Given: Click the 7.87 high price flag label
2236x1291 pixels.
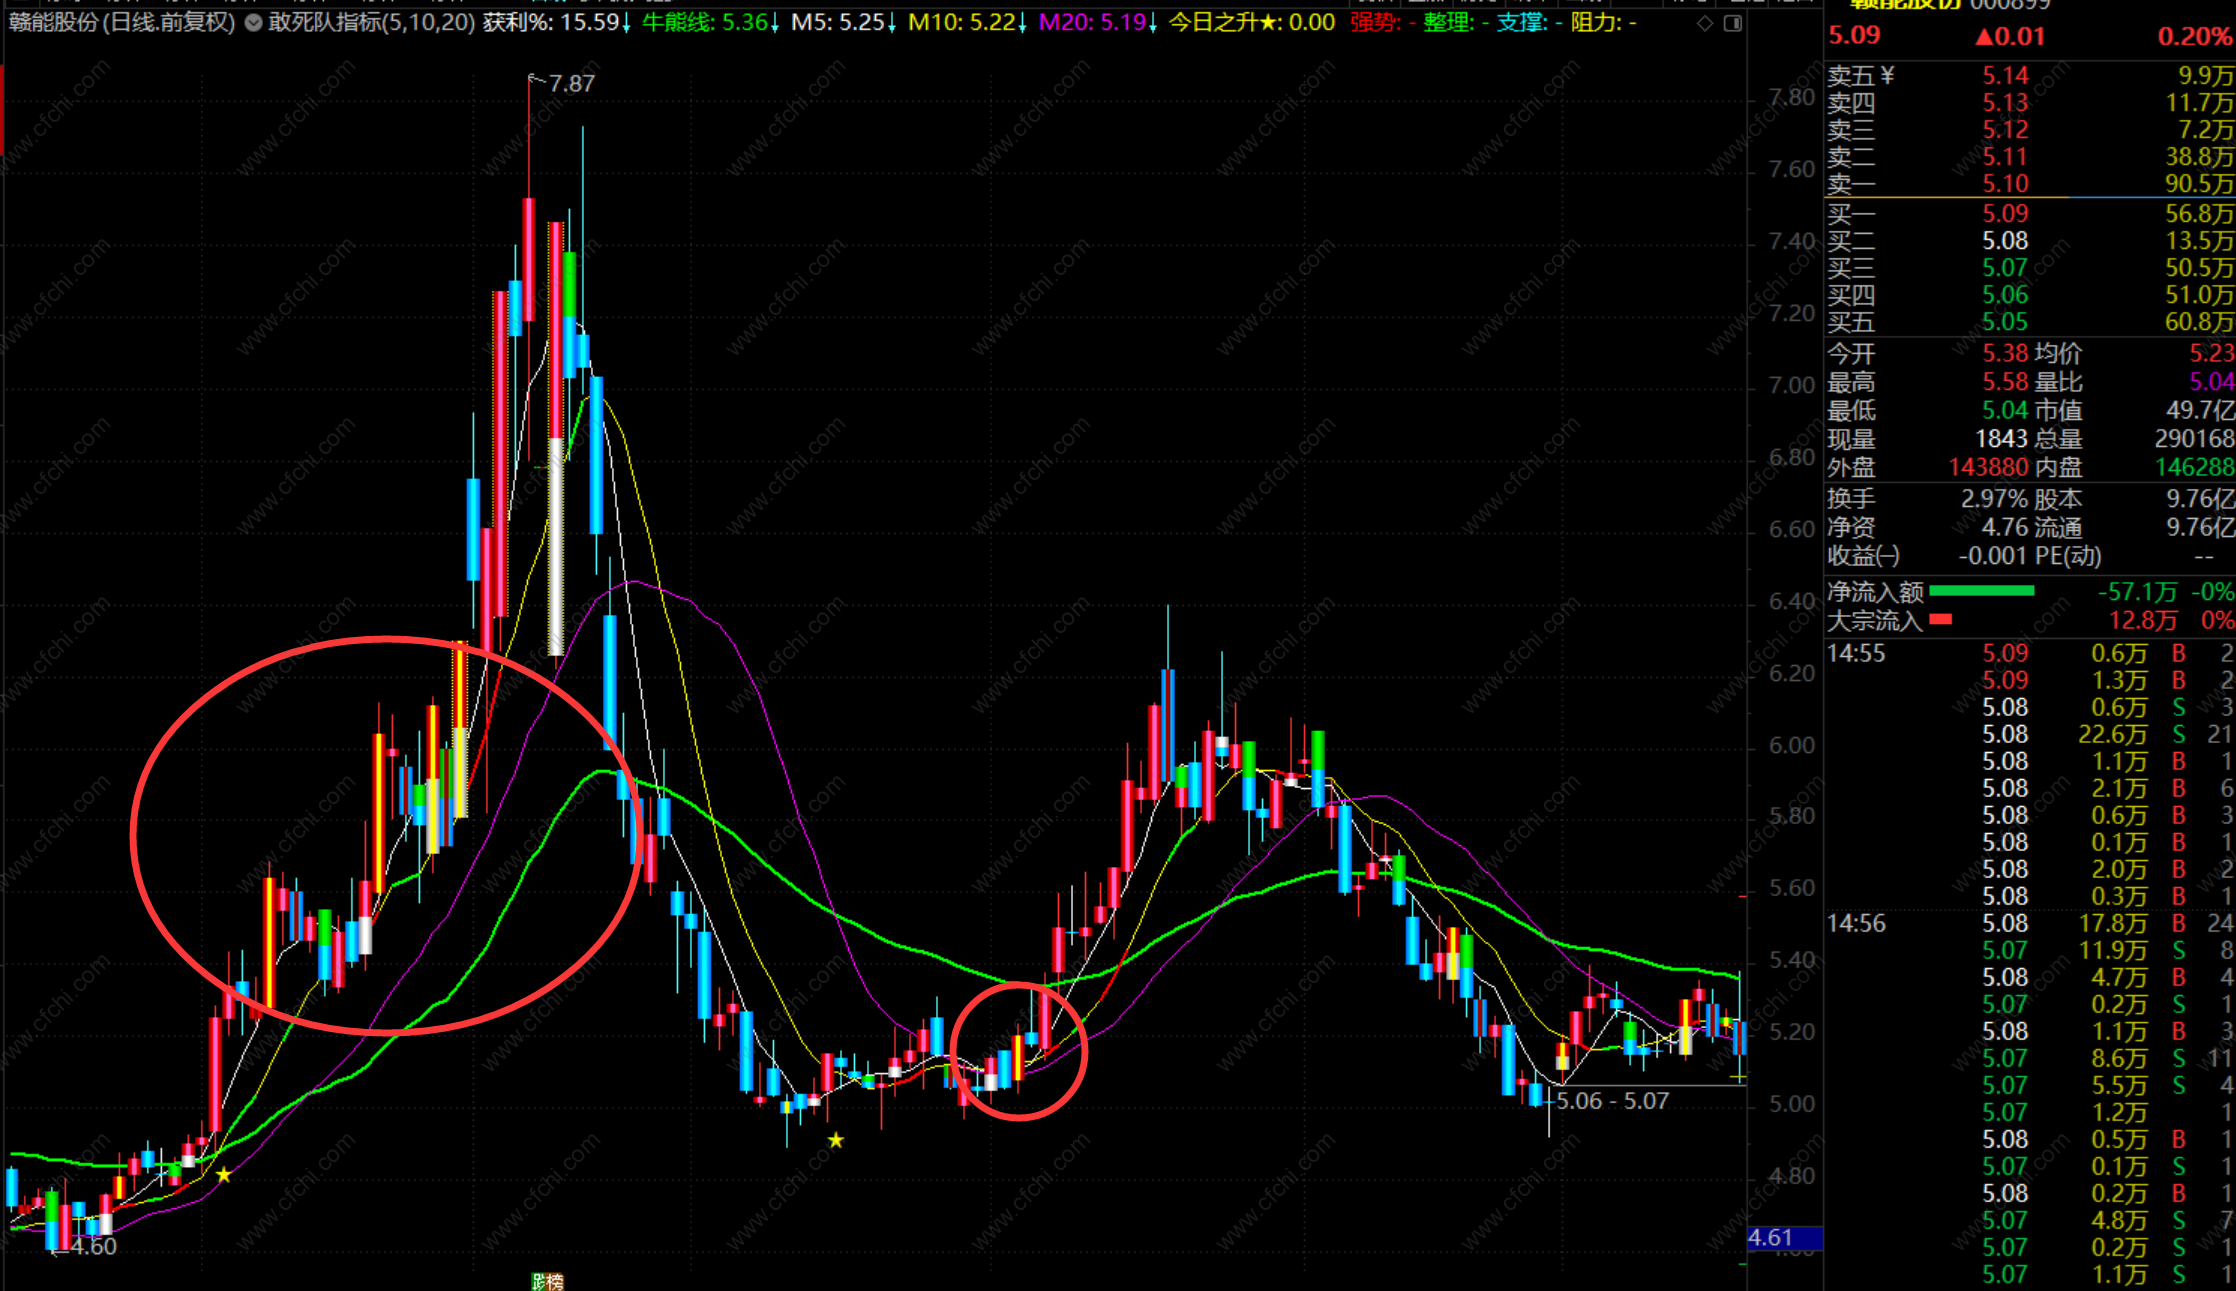Looking at the screenshot, I should click(571, 84).
